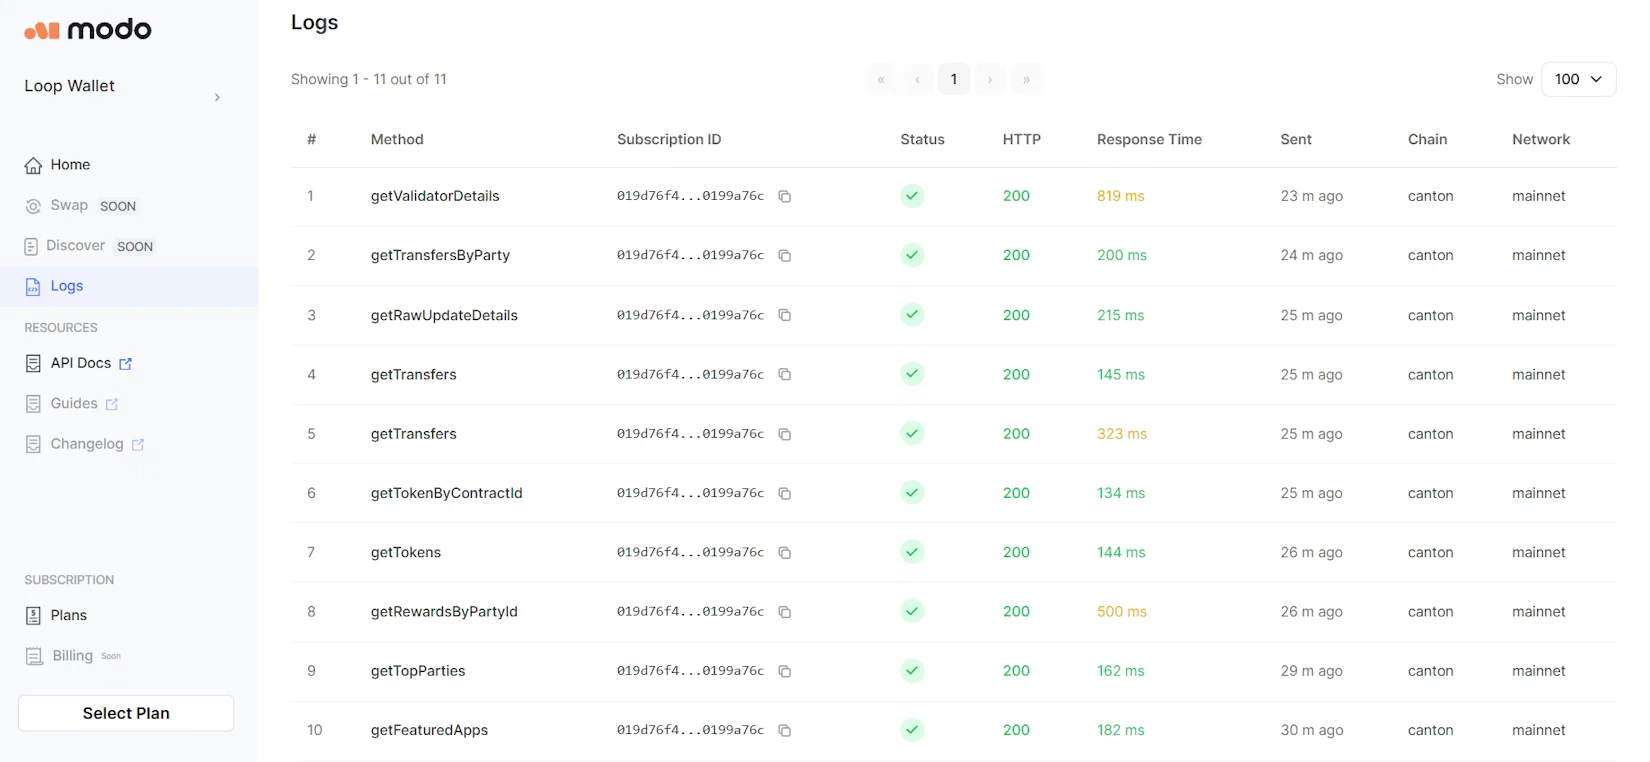
Task: Click the getValidatorDetails method name
Action: (x=435, y=196)
